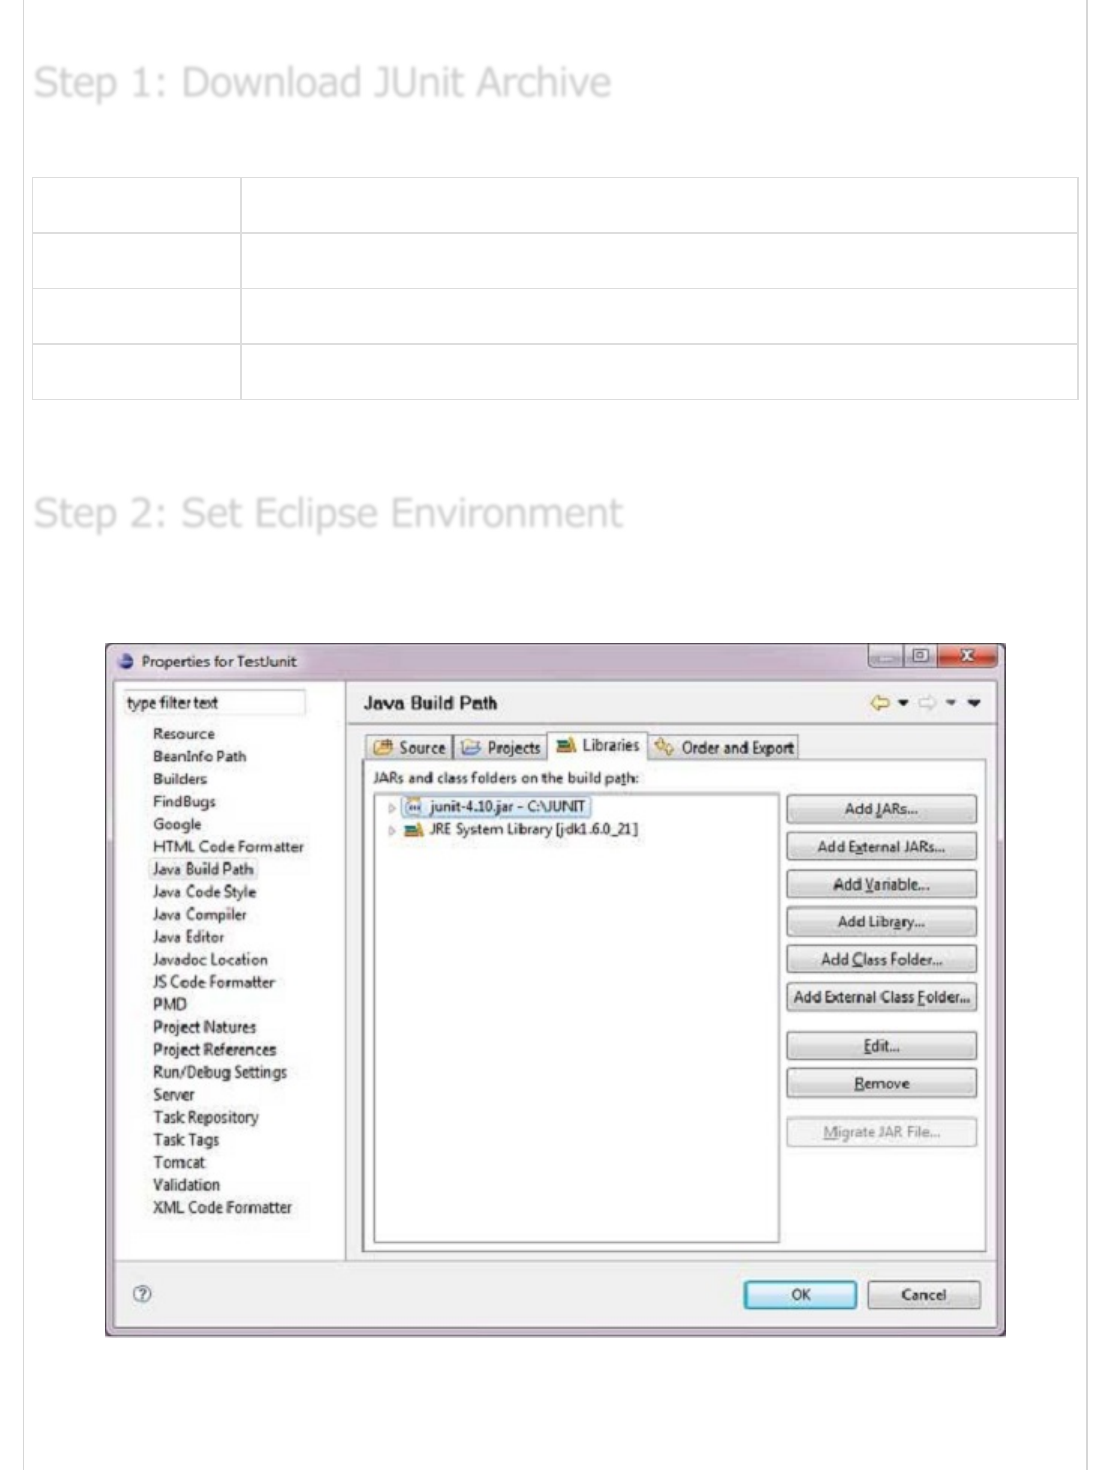
Task: Switch to the Projects tab
Action: (x=501, y=747)
